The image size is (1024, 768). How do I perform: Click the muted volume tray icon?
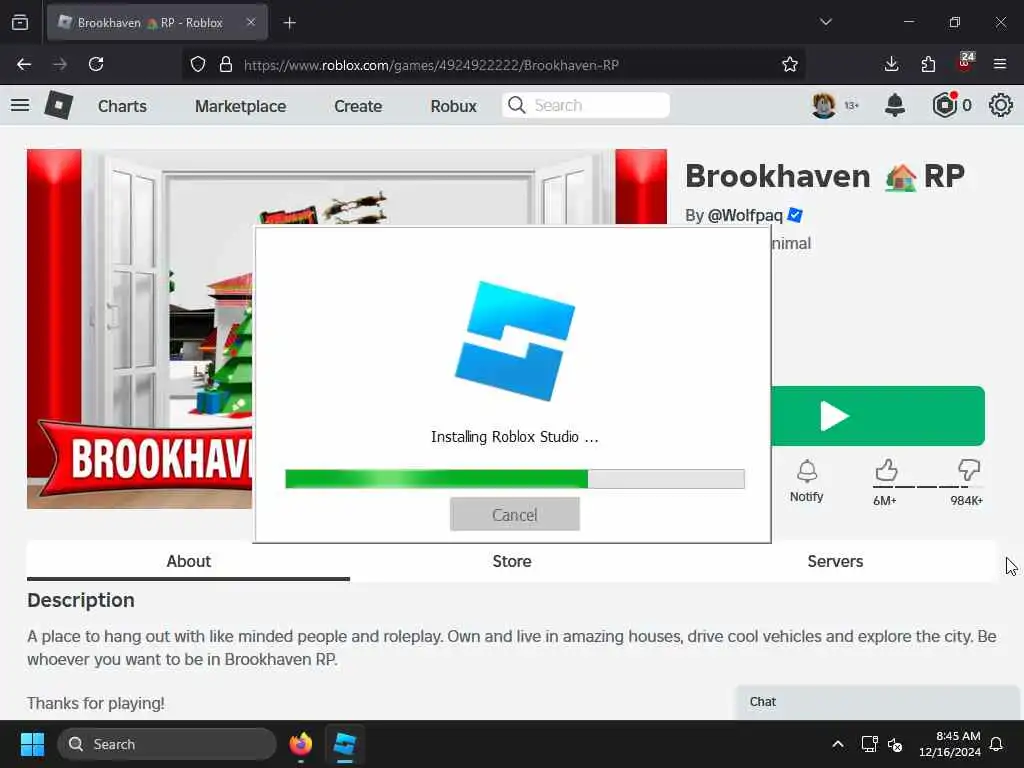pyautogui.click(x=895, y=744)
